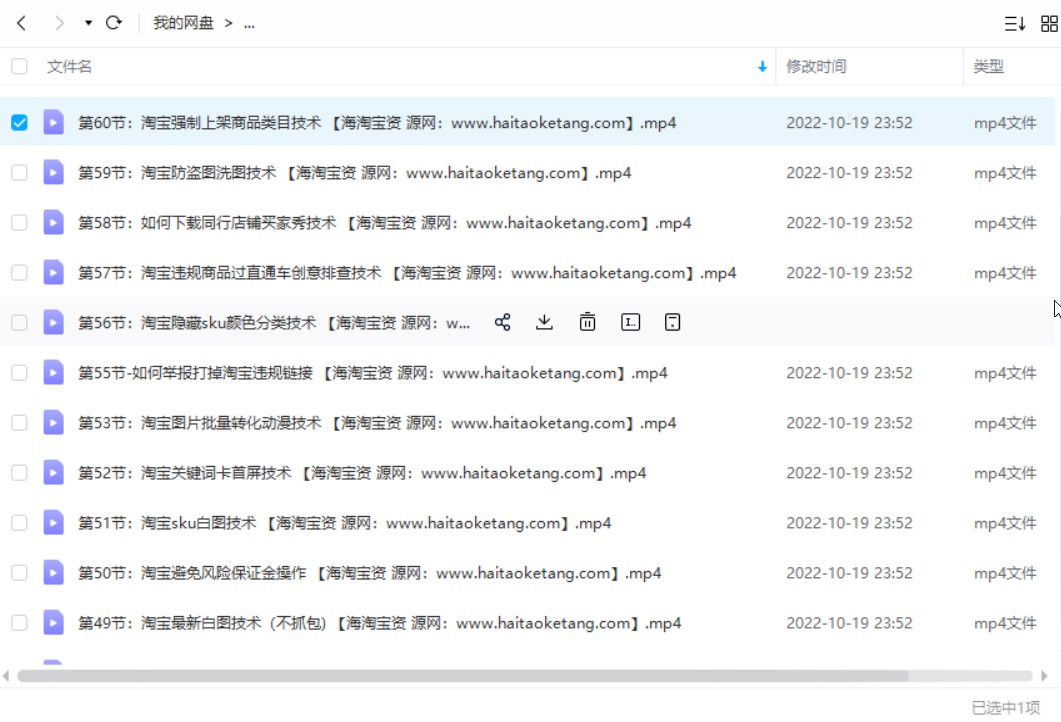Select file 第57节：淘宝违规商品过直通车创意排查技术
The height and width of the screenshot is (722, 1061).
point(407,273)
